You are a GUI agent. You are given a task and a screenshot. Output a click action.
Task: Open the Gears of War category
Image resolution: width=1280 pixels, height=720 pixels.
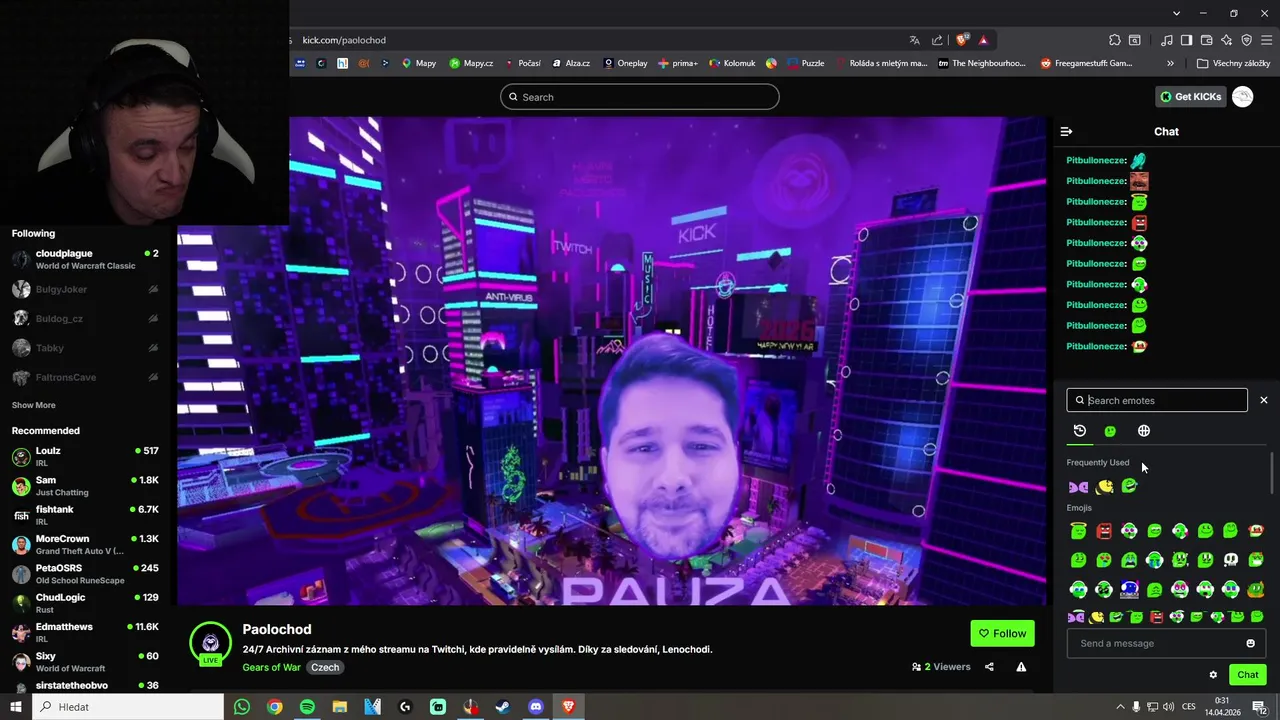[271, 667]
